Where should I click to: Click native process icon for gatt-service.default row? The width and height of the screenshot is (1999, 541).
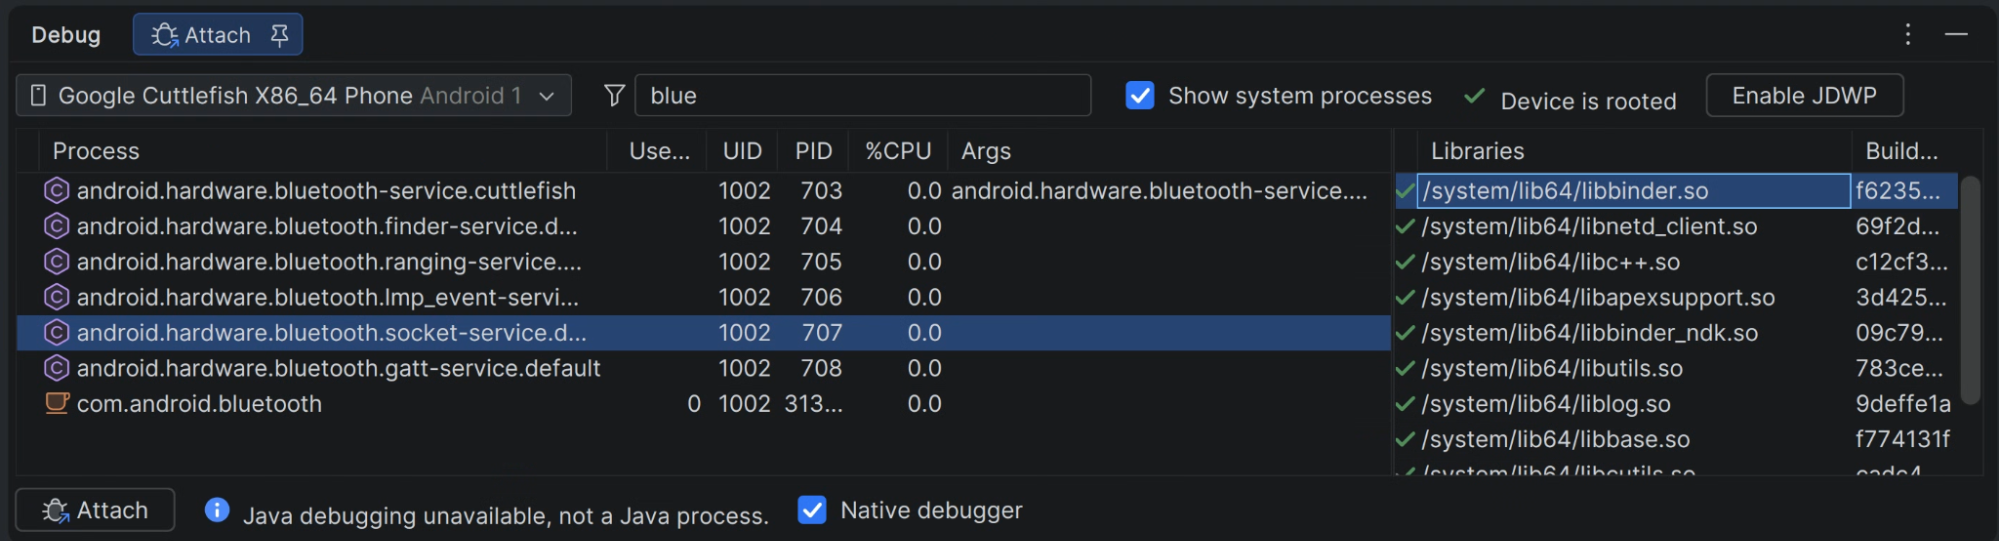(x=57, y=368)
